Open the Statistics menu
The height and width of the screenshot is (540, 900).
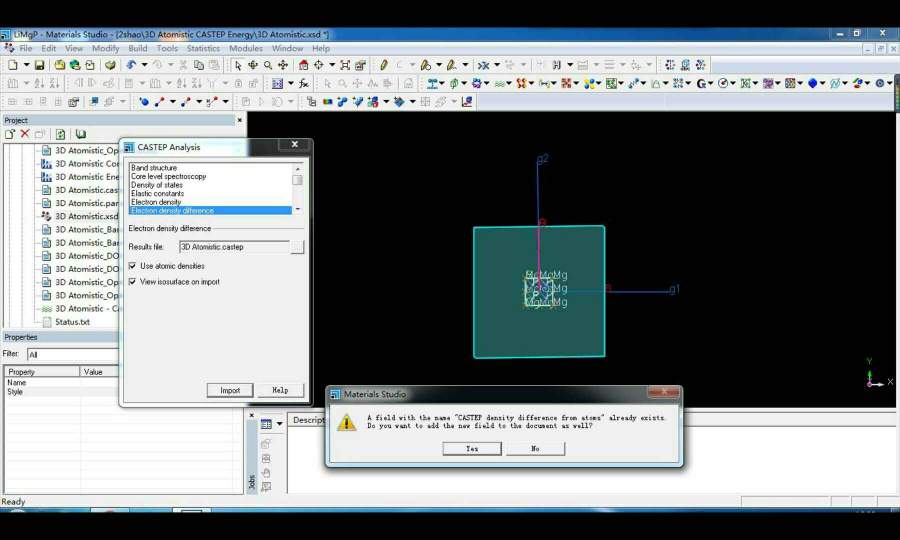[203, 48]
